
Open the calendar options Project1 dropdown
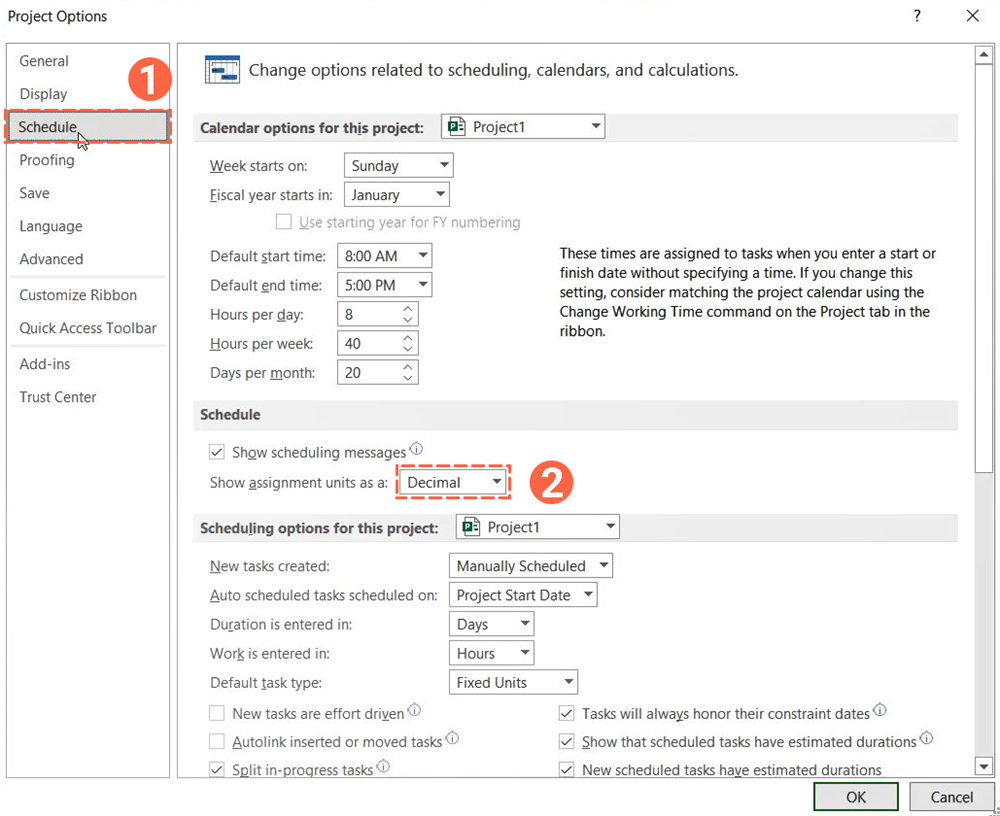[523, 126]
